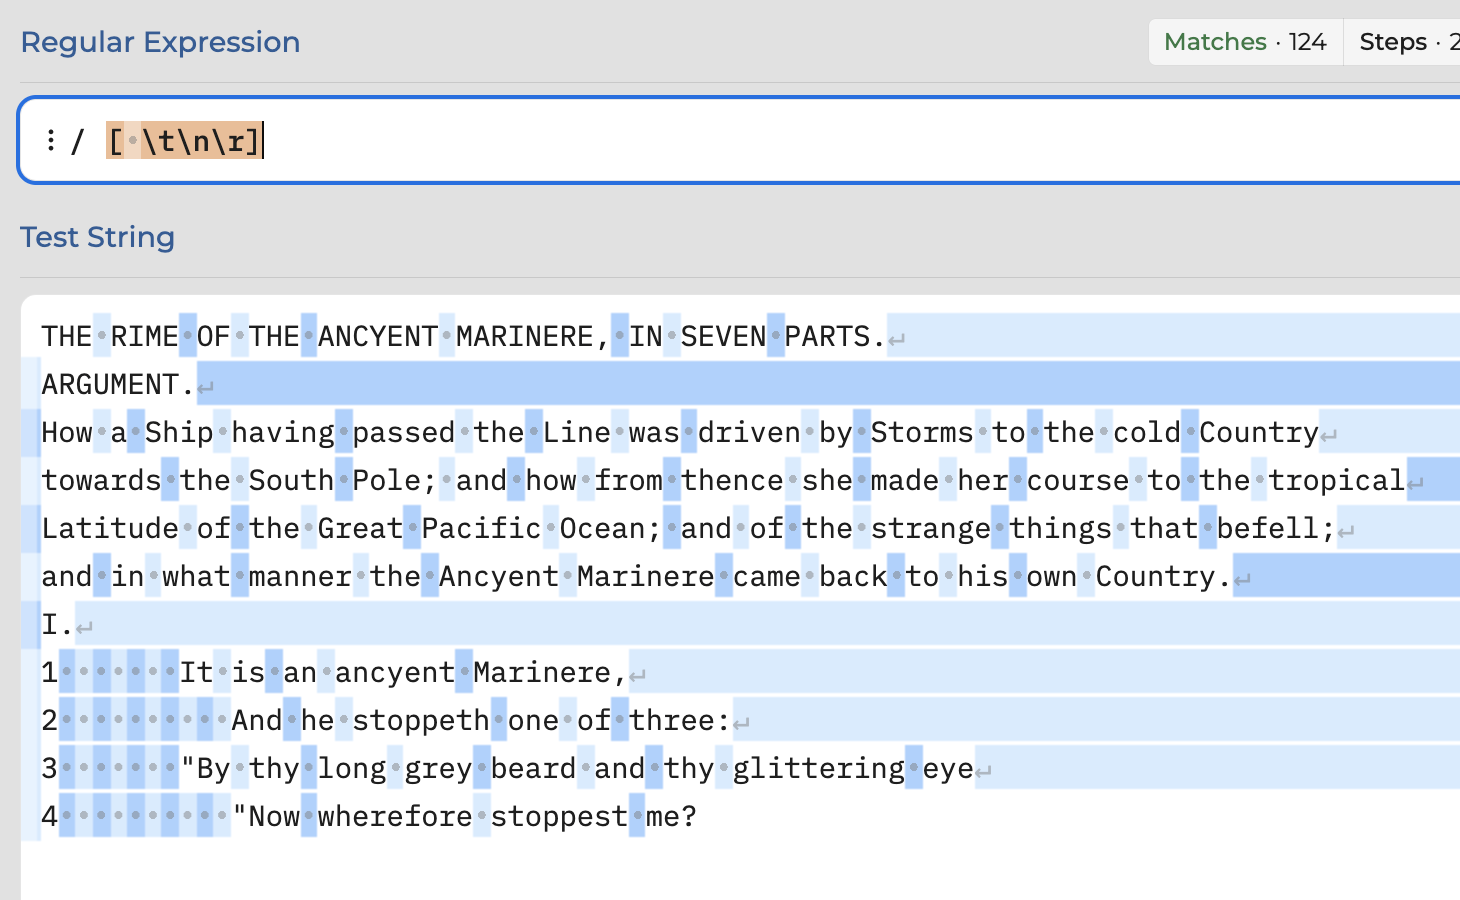Show the Matches 124 count details
1460x900 pixels.
(1246, 42)
